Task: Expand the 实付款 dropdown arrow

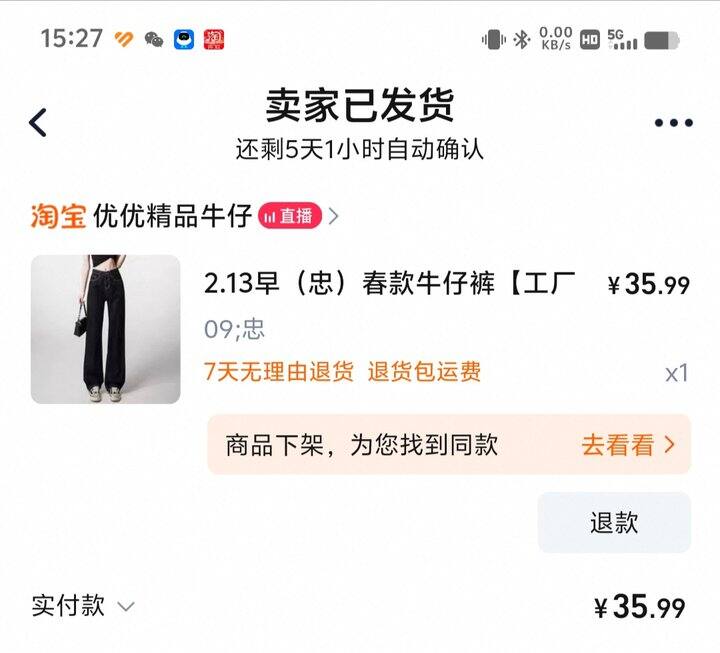Action: pyautogui.click(x=126, y=607)
